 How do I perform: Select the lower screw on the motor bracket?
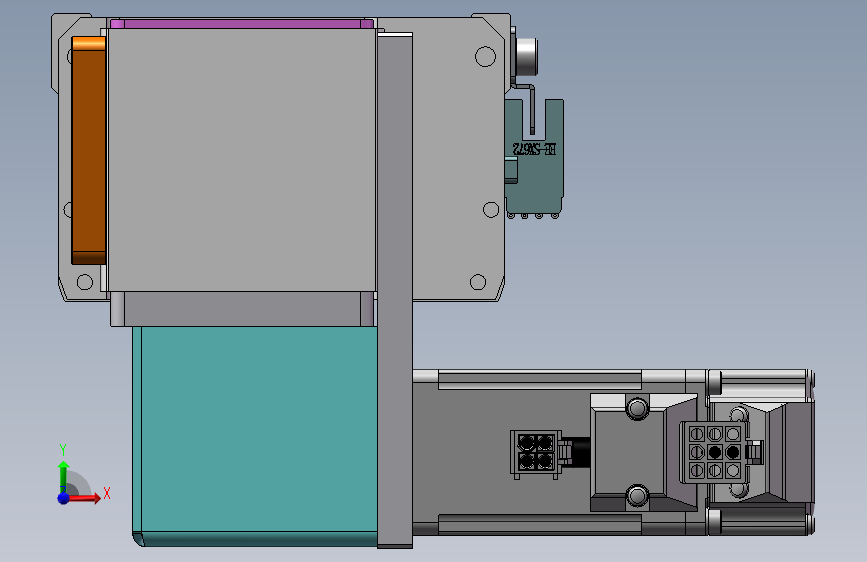pos(637,495)
